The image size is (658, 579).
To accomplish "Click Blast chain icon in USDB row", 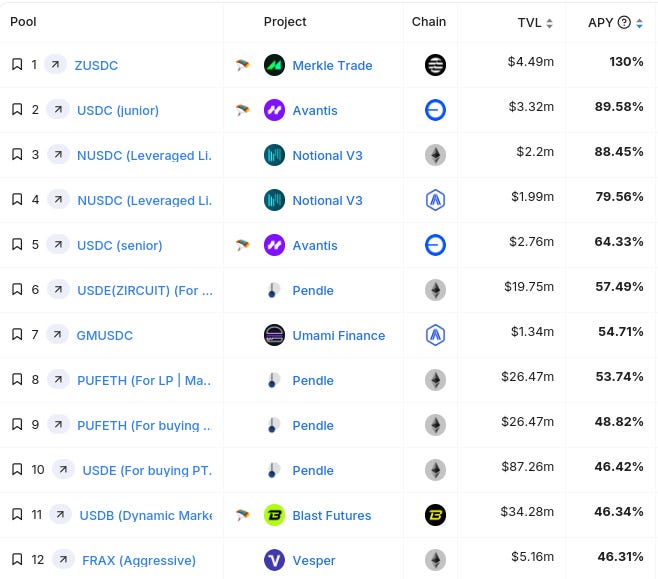I will pyautogui.click(x=435, y=515).
